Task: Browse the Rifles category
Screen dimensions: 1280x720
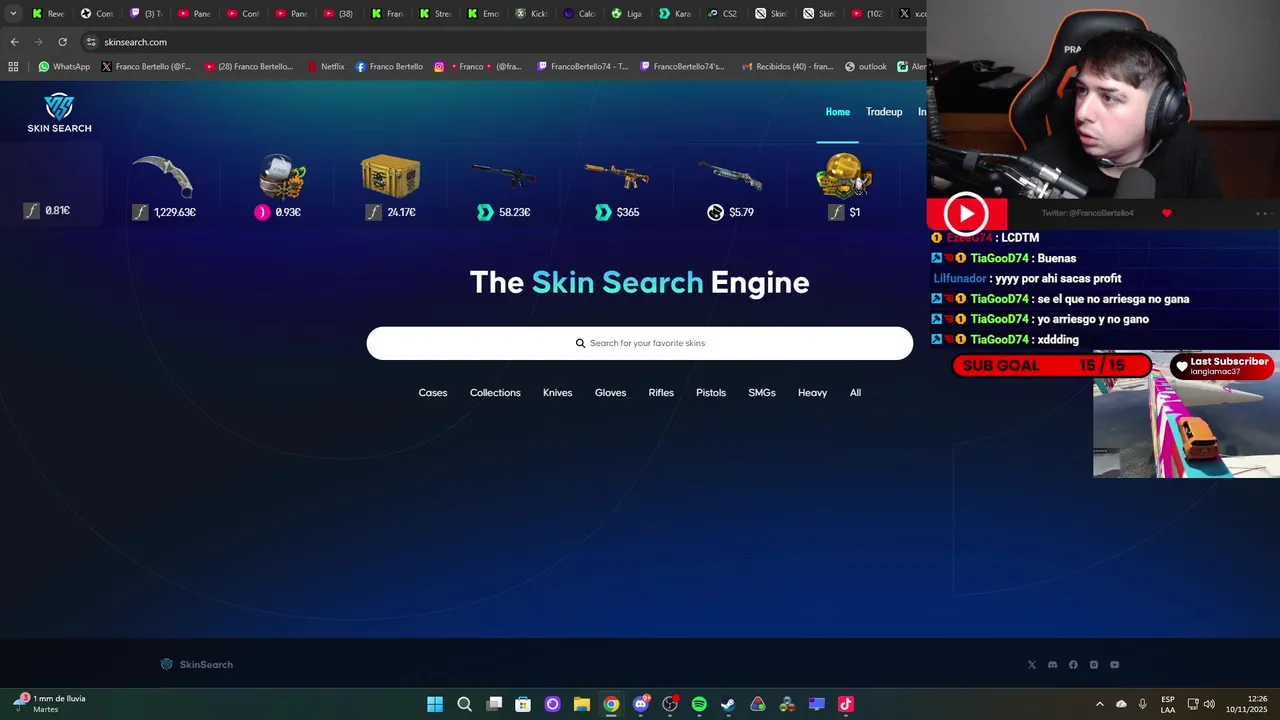Action: 661,393
